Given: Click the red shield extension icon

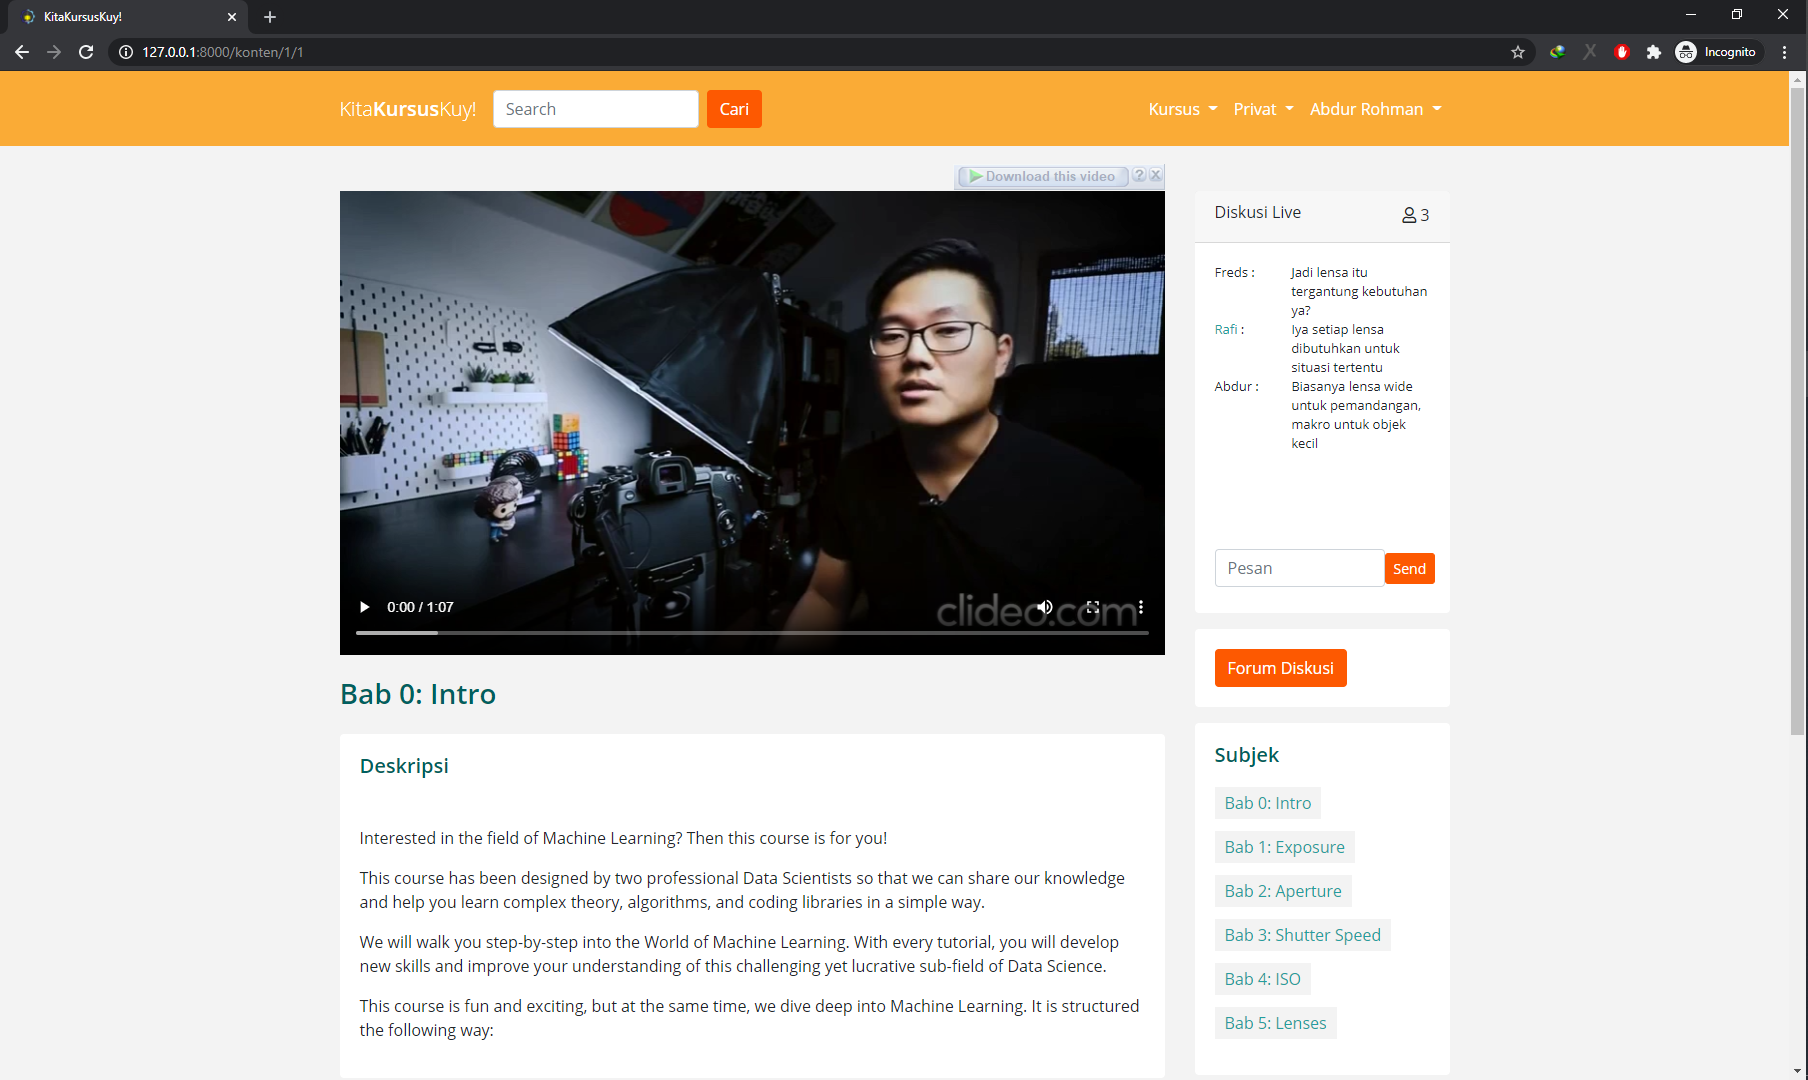Looking at the screenshot, I should pos(1622,52).
